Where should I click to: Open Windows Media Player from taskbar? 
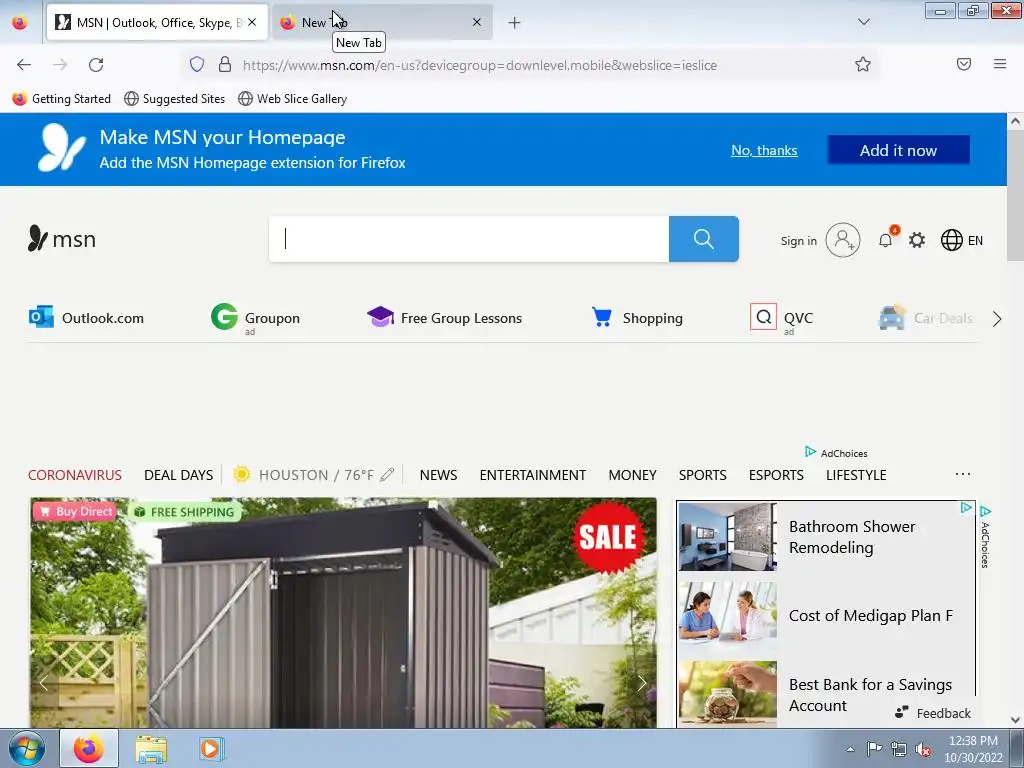coord(212,748)
